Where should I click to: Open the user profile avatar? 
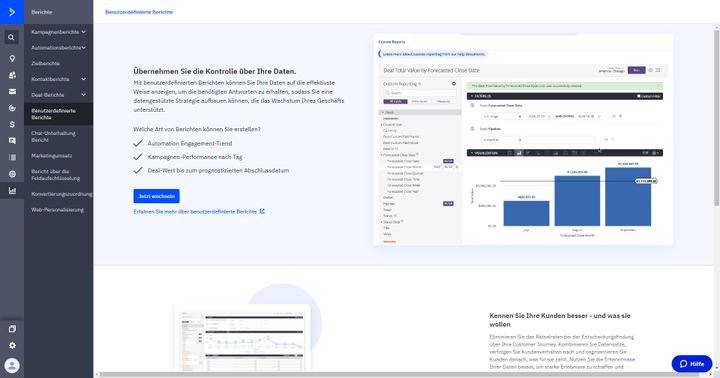point(12,366)
